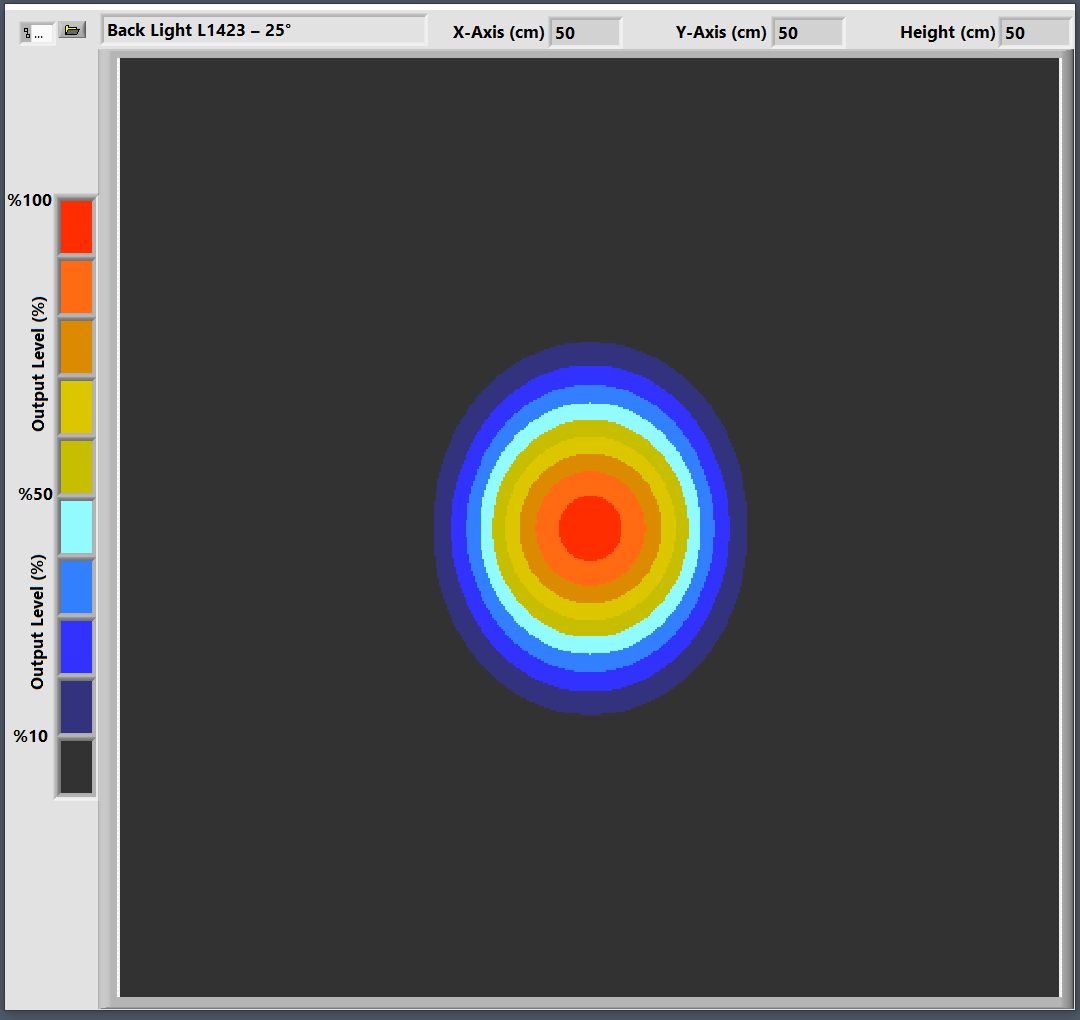The image size is (1080, 1020).
Task: Select the Y-Axis (cm) value field
Action: pyautogui.click(x=808, y=33)
